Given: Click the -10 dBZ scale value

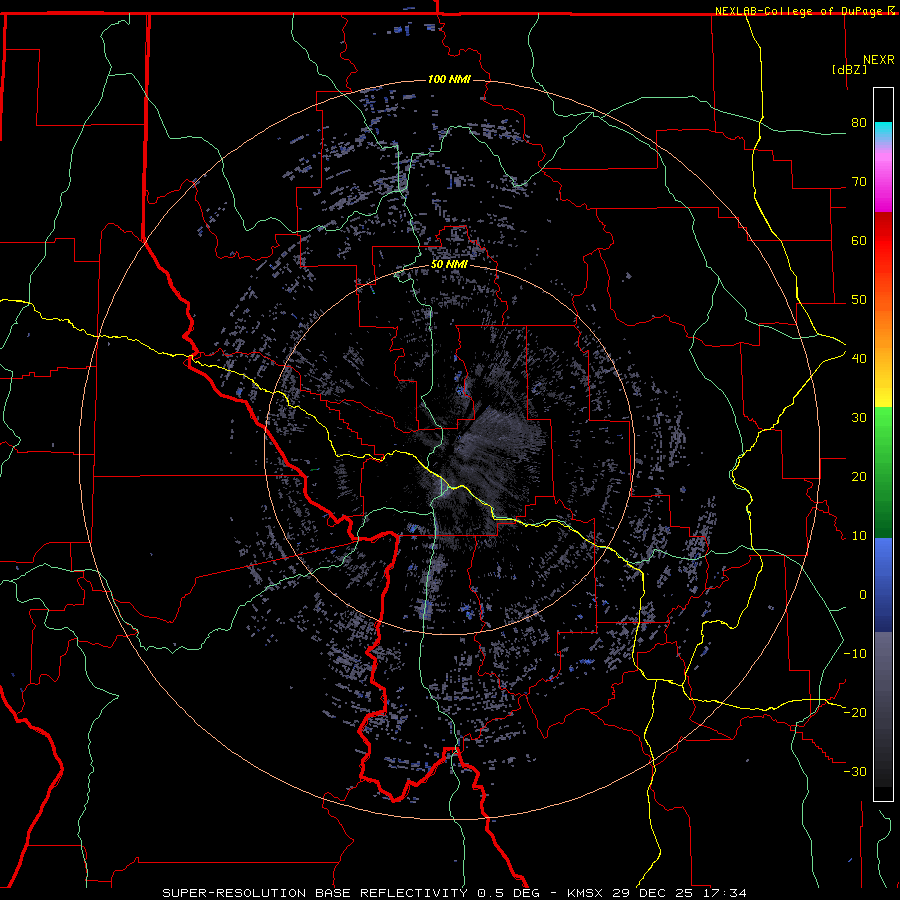Looking at the screenshot, I should [x=855, y=654].
